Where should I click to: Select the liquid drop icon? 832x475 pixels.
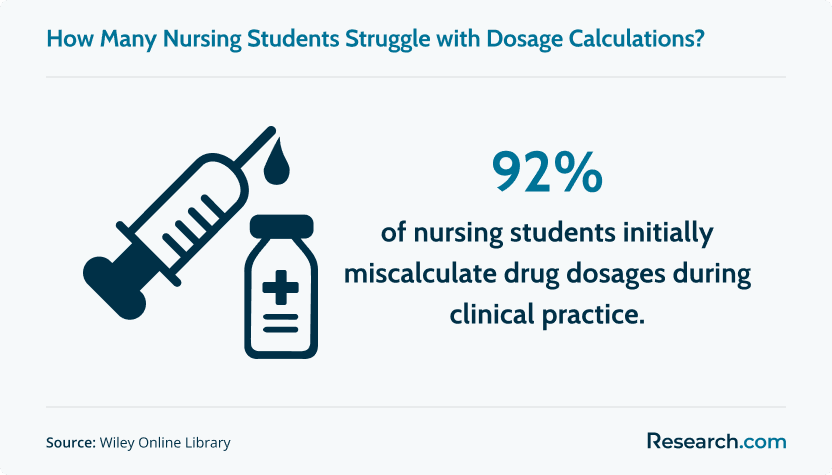pyautogui.click(x=276, y=161)
